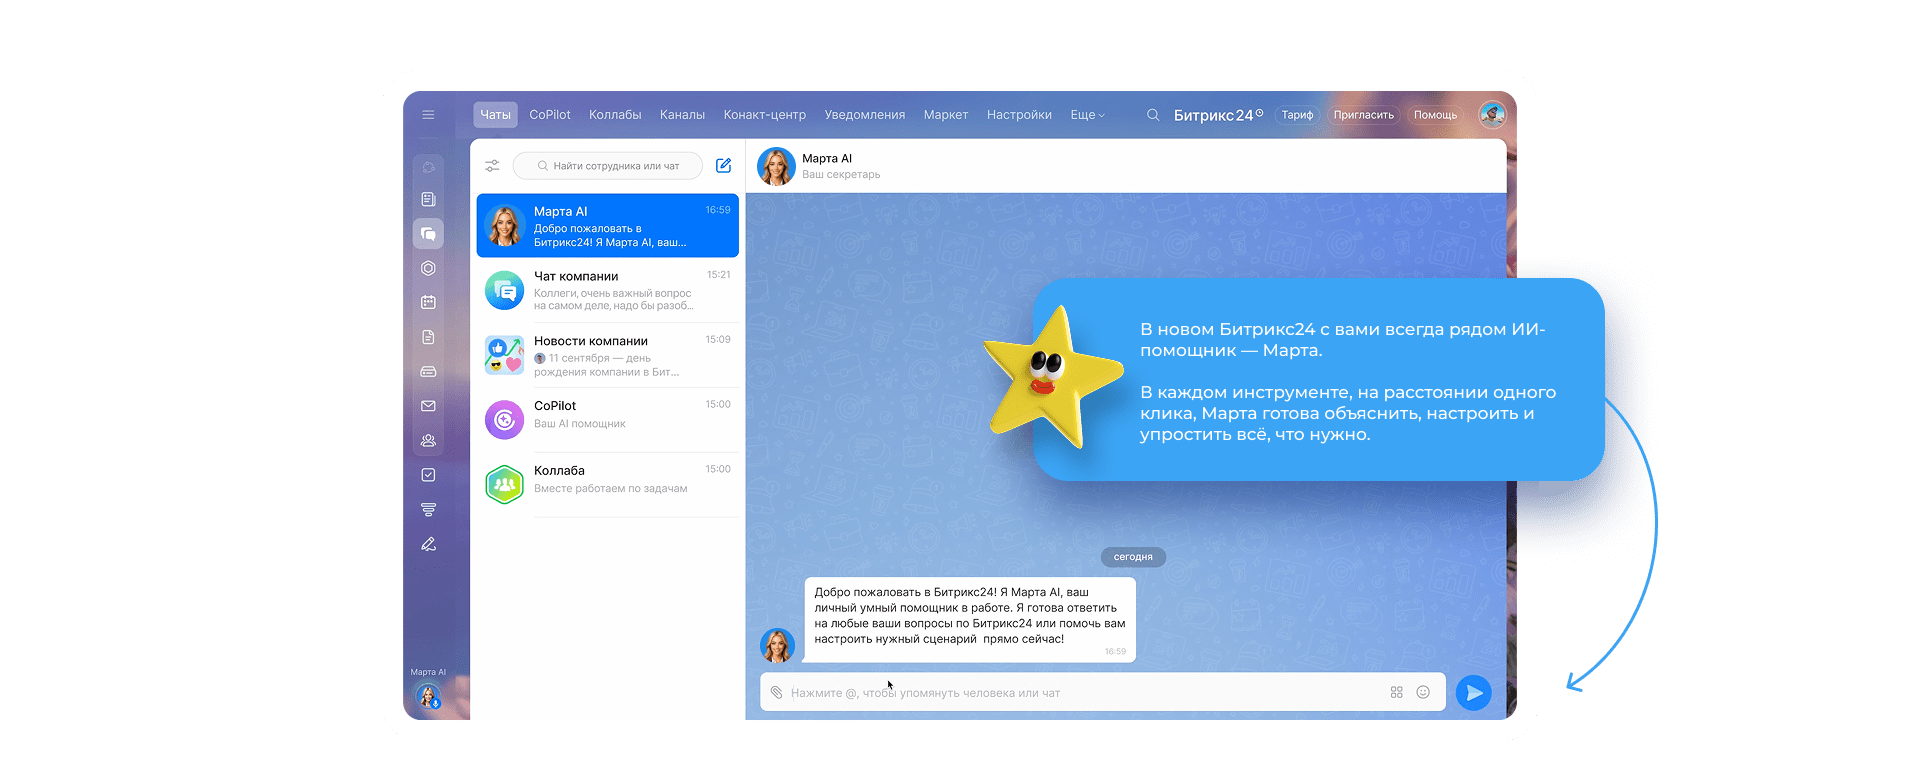The width and height of the screenshot is (1920, 762).
Task: Switch to the CoPilot tab
Action: coord(550,115)
